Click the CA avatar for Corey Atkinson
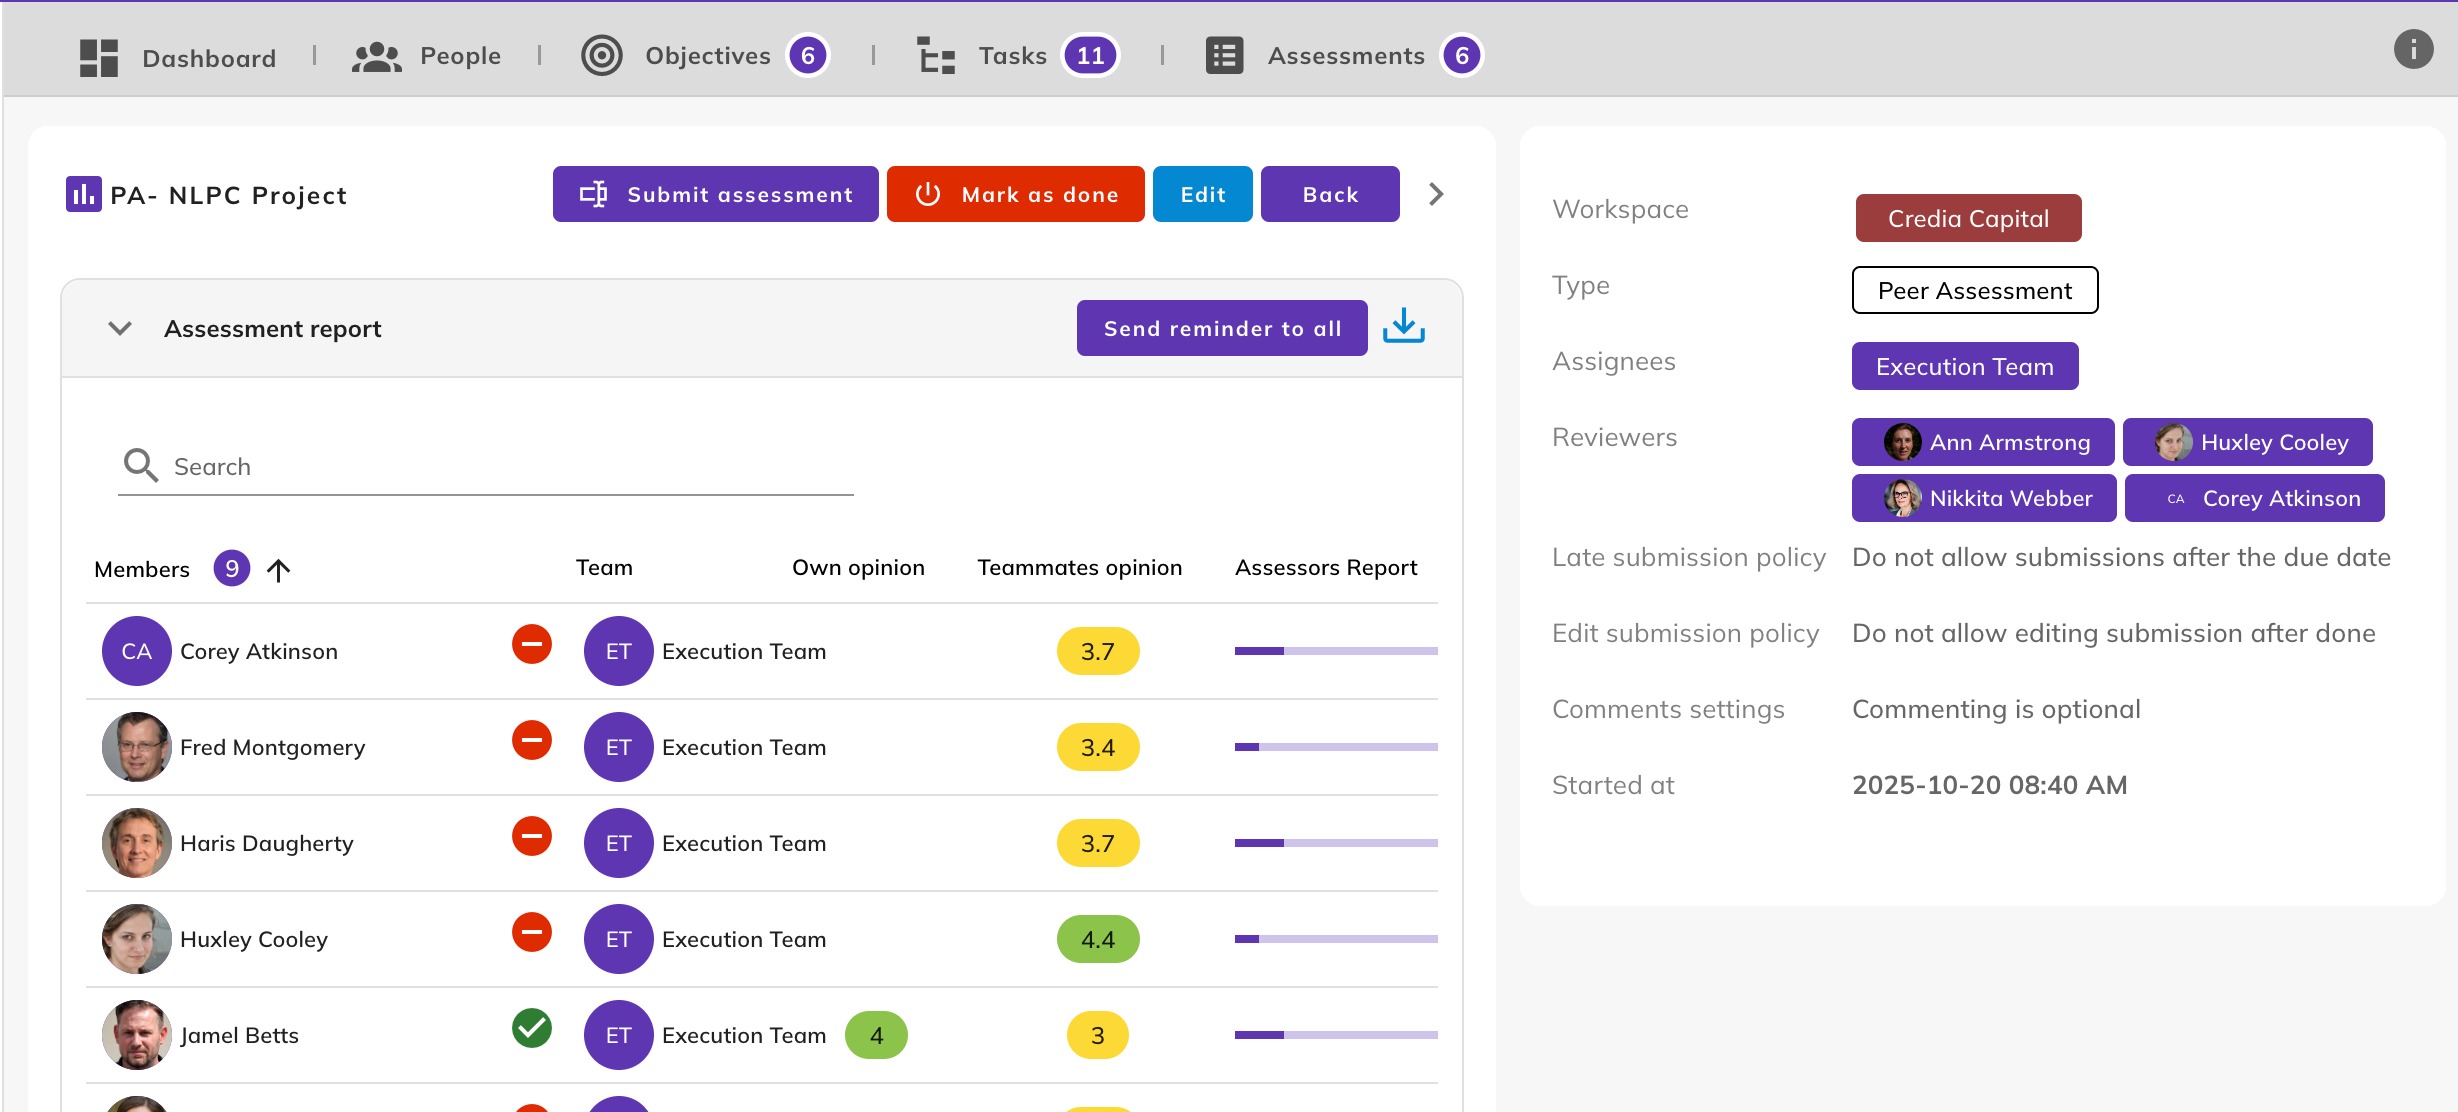The image size is (2458, 1112). [x=136, y=651]
